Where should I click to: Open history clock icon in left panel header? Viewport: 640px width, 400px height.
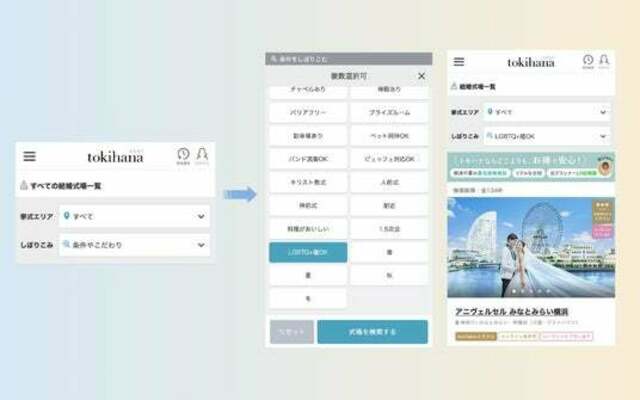[183, 156]
